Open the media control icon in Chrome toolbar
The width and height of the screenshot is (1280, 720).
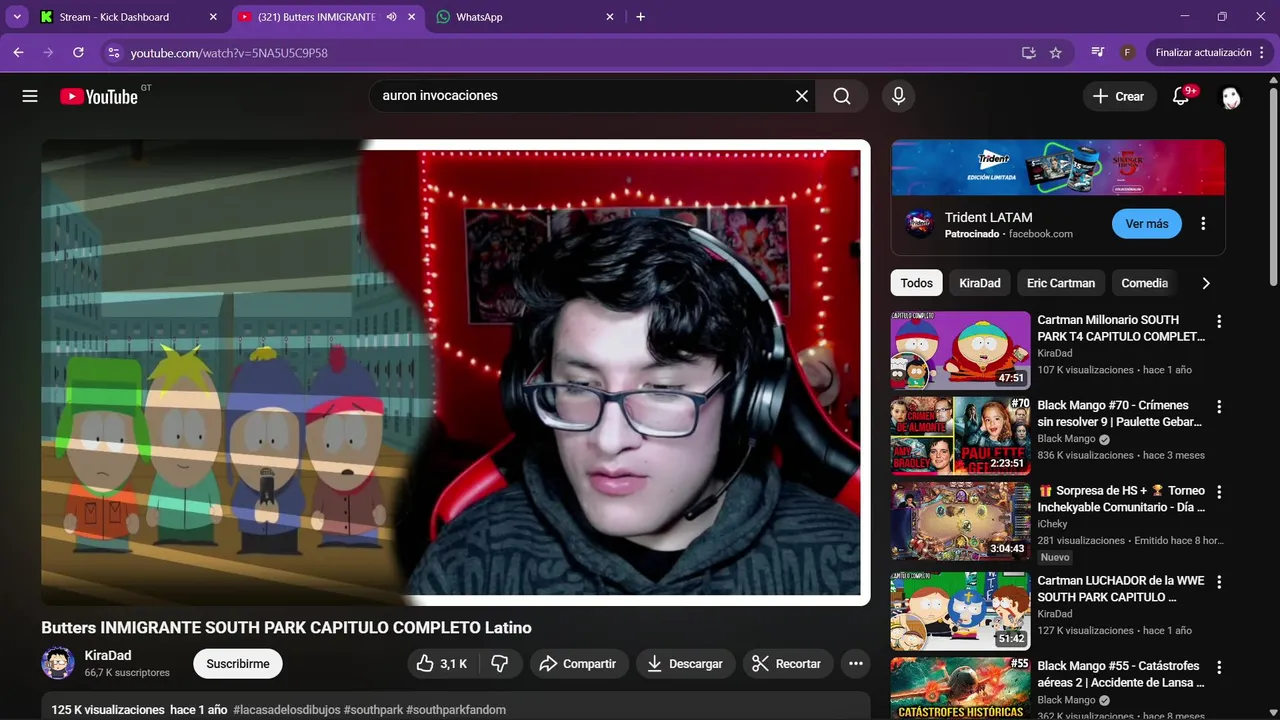[1098, 52]
